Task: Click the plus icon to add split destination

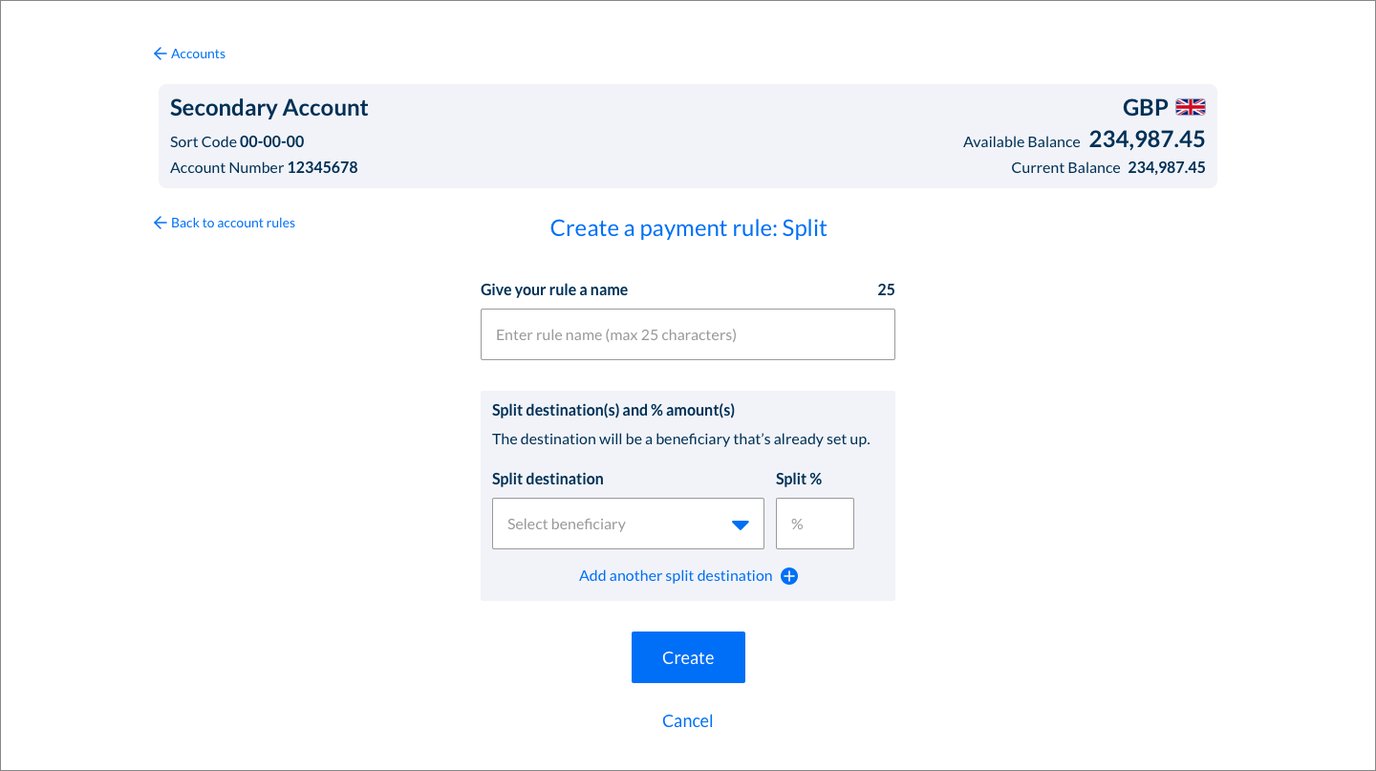Action: click(x=789, y=576)
